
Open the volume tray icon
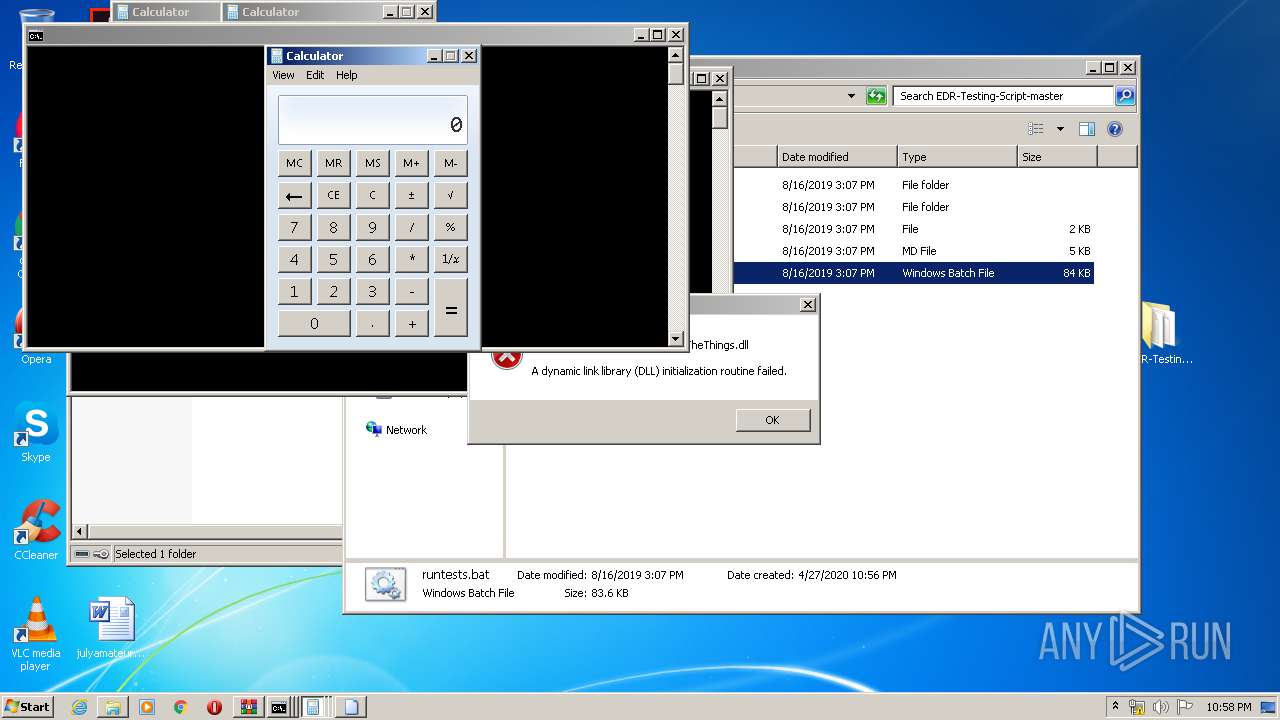click(x=1161, y=707)
